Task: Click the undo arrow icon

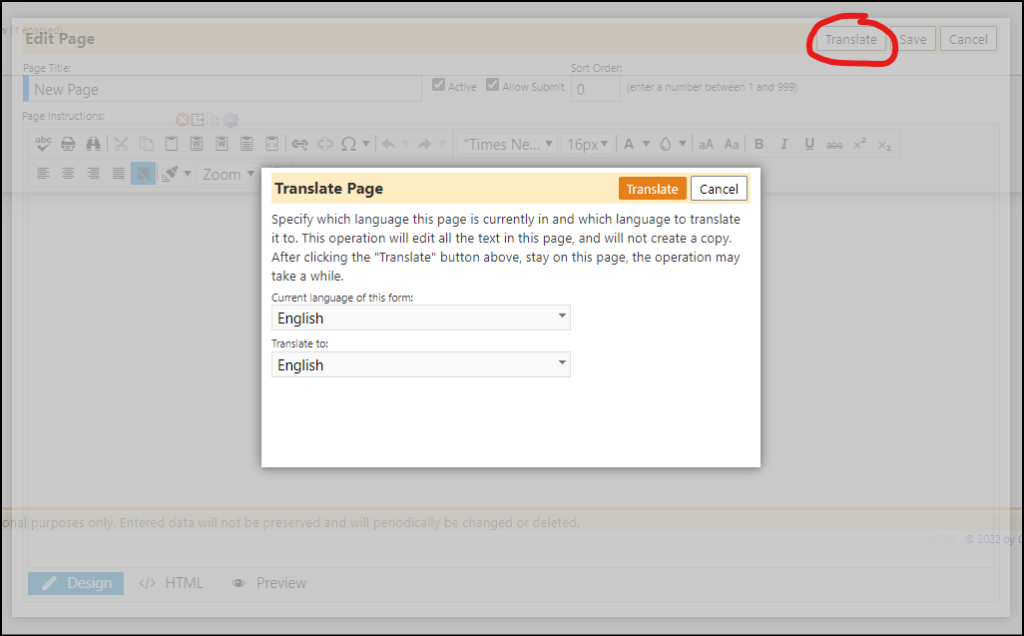Action: [389, 144]
